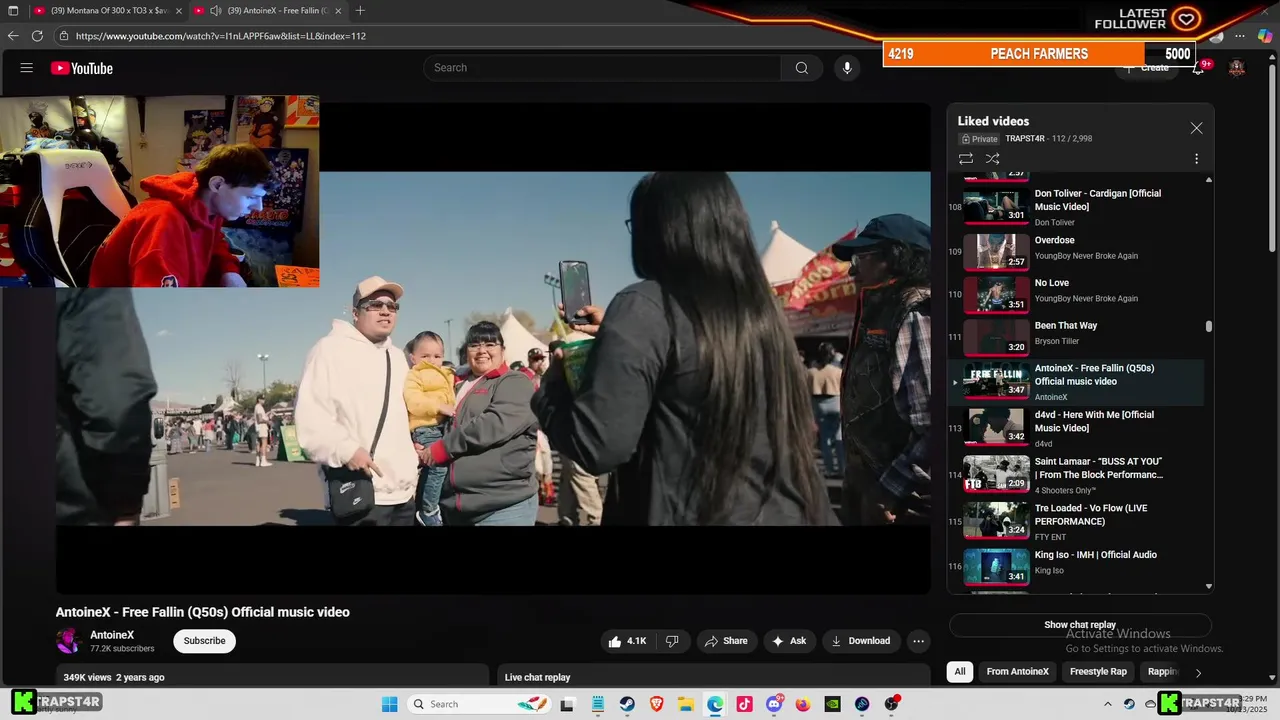Open playlist three-dot options menu
This screenshot has width=1280, height=720.
[1196, 159]
